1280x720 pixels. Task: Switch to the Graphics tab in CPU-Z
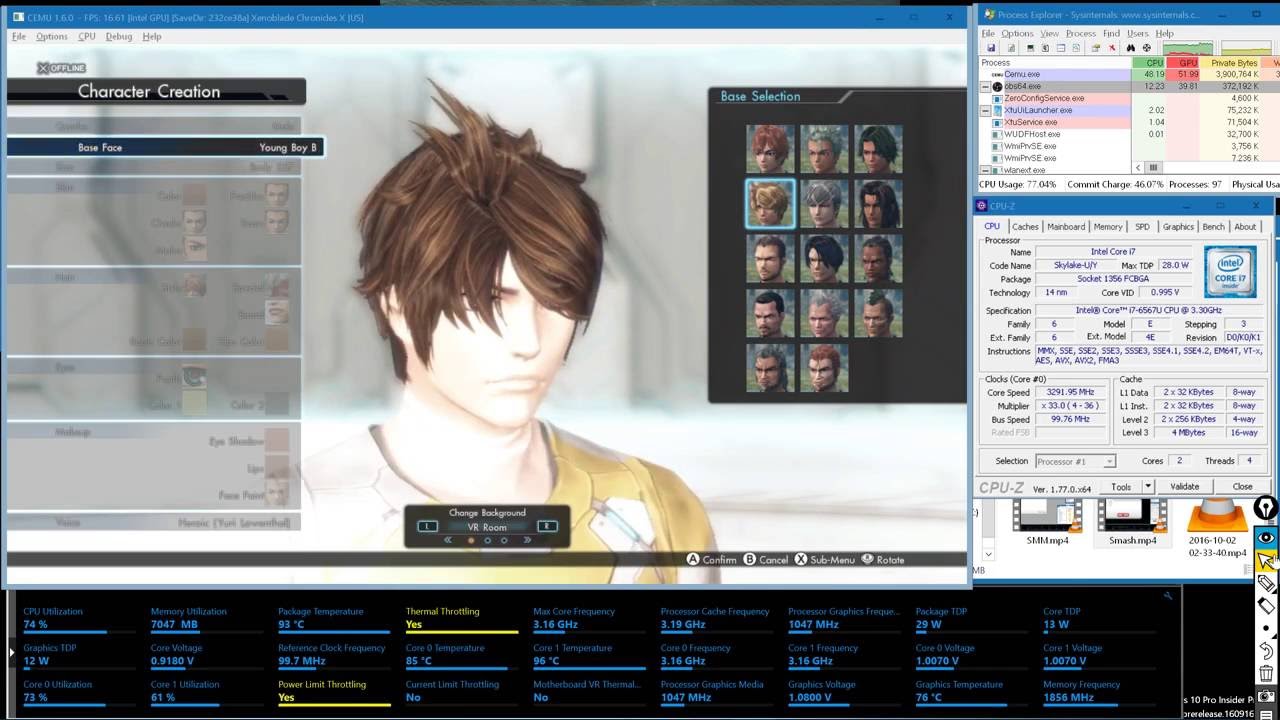(x=1178, y=227)
